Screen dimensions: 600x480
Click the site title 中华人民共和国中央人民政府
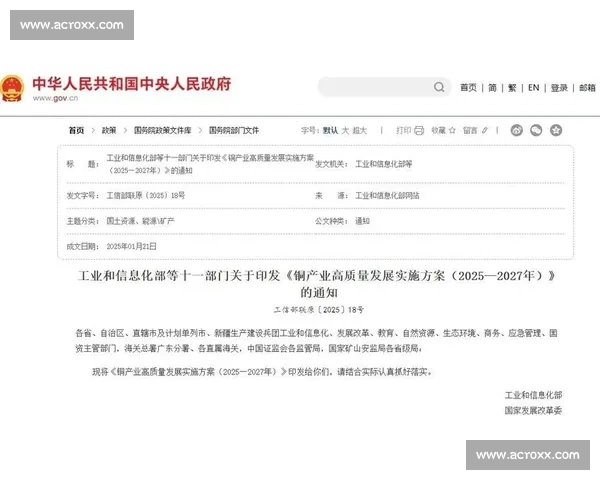(x=132, y=84)
